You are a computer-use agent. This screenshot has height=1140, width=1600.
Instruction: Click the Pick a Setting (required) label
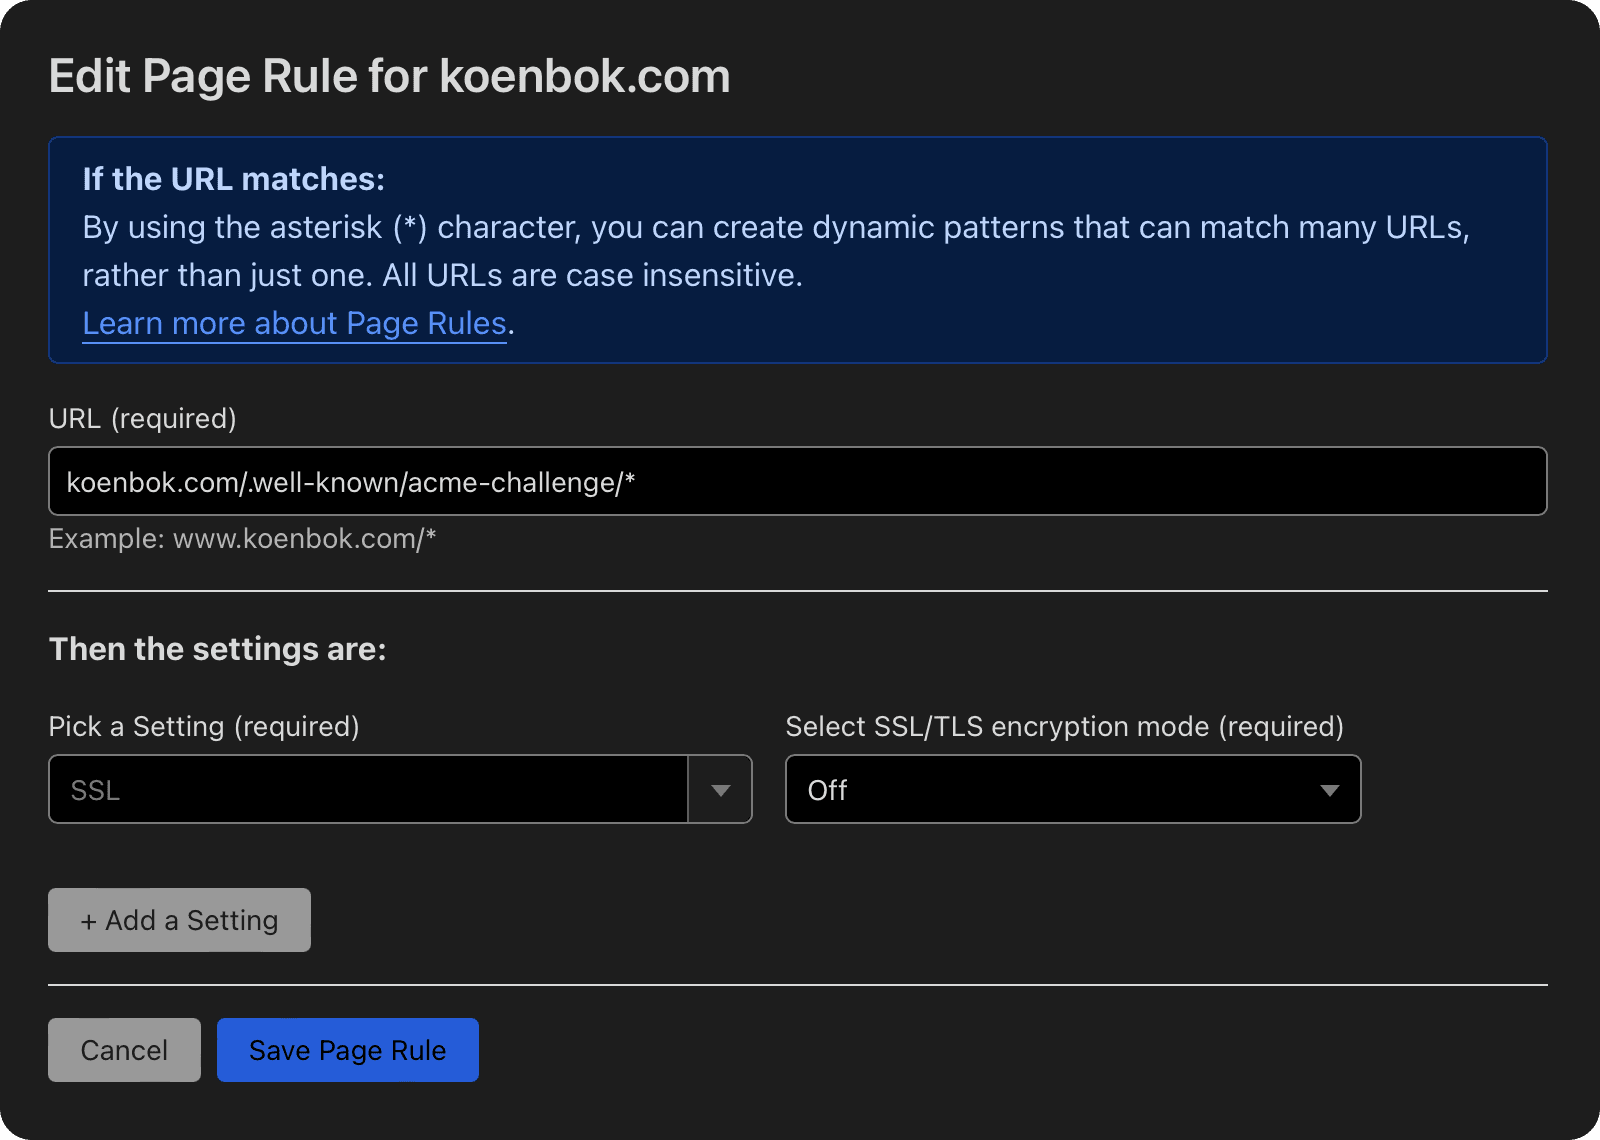[203, 726]
